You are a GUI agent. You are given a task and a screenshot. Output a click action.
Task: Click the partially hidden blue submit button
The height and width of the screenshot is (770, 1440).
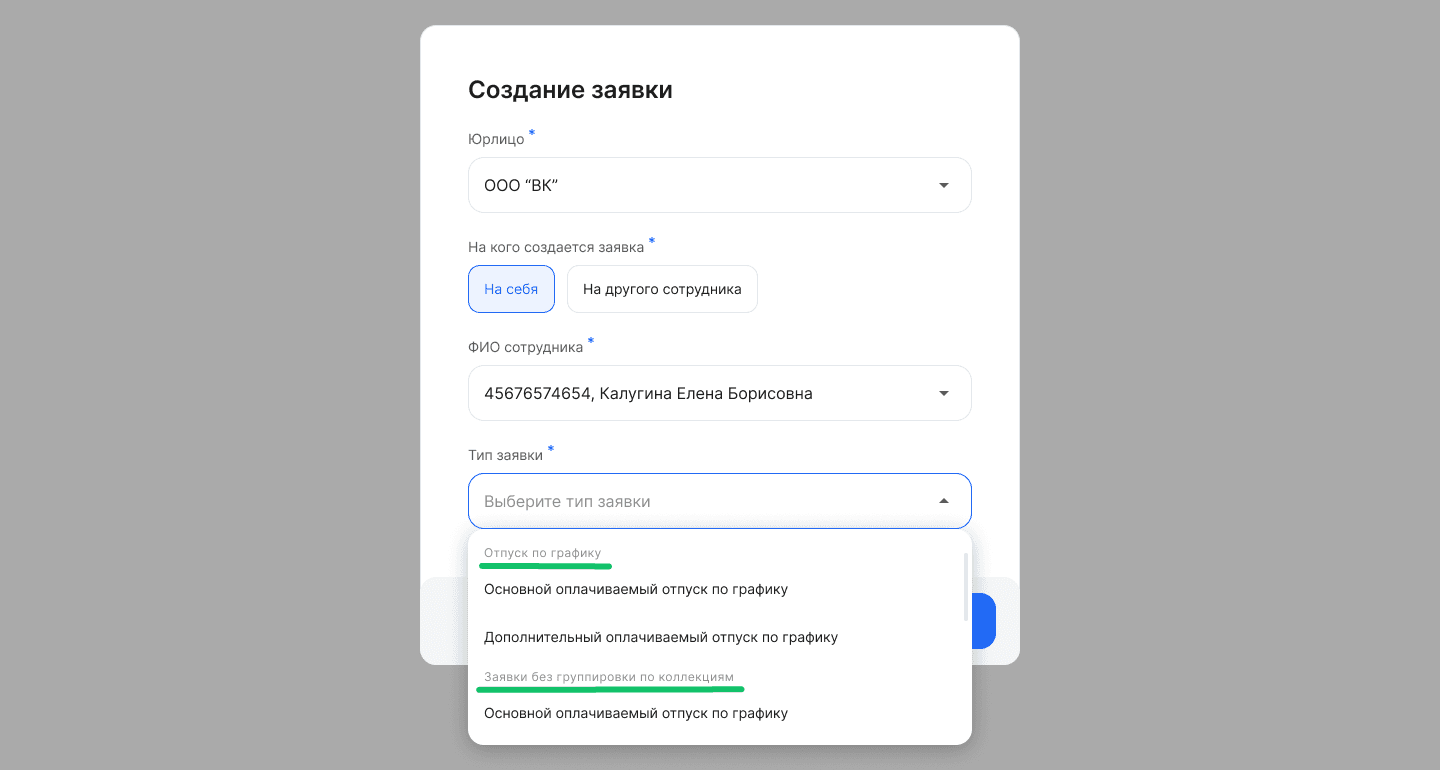984,621
